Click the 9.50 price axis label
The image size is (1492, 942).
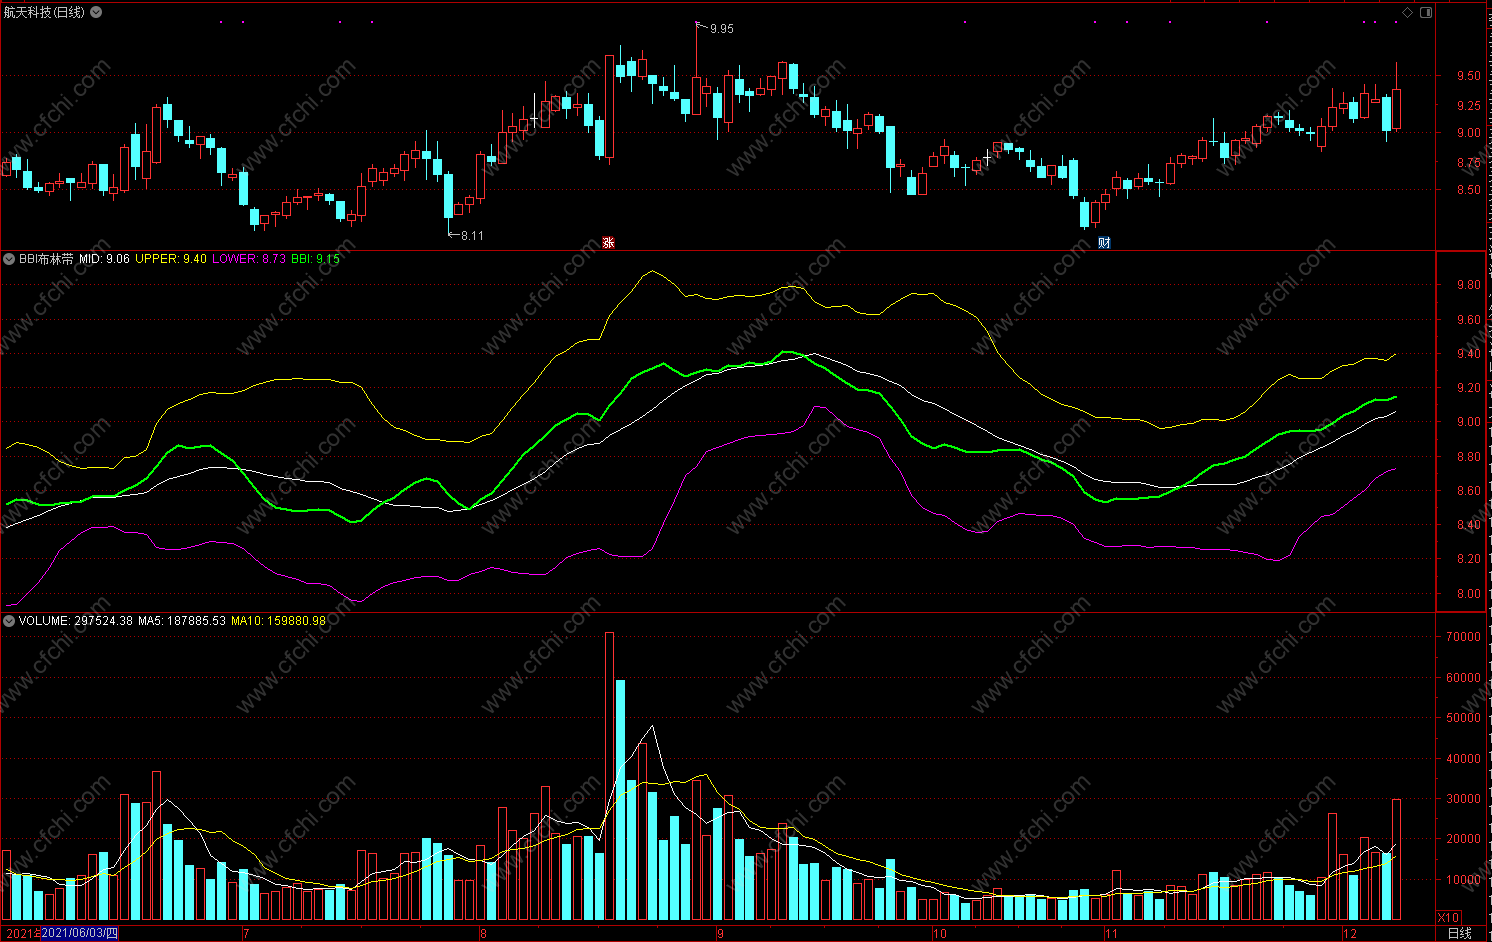click(x=1469, y=76)
